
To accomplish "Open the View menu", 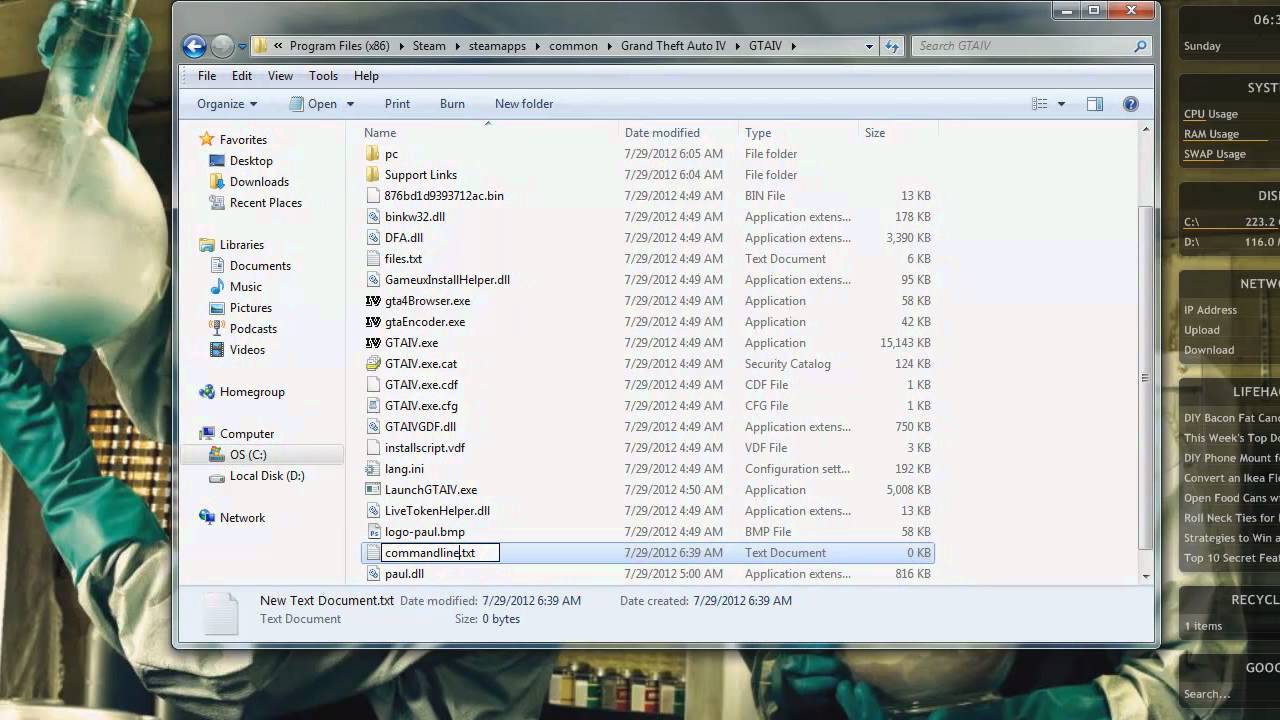I will coord(280,76).
